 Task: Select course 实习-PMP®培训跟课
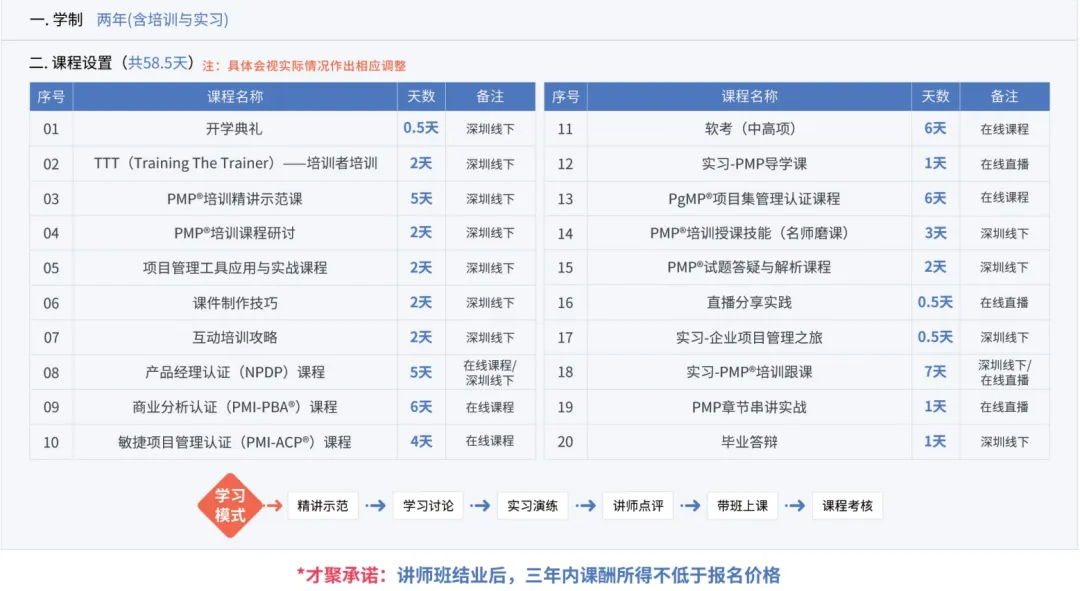[x=749, y=372]
